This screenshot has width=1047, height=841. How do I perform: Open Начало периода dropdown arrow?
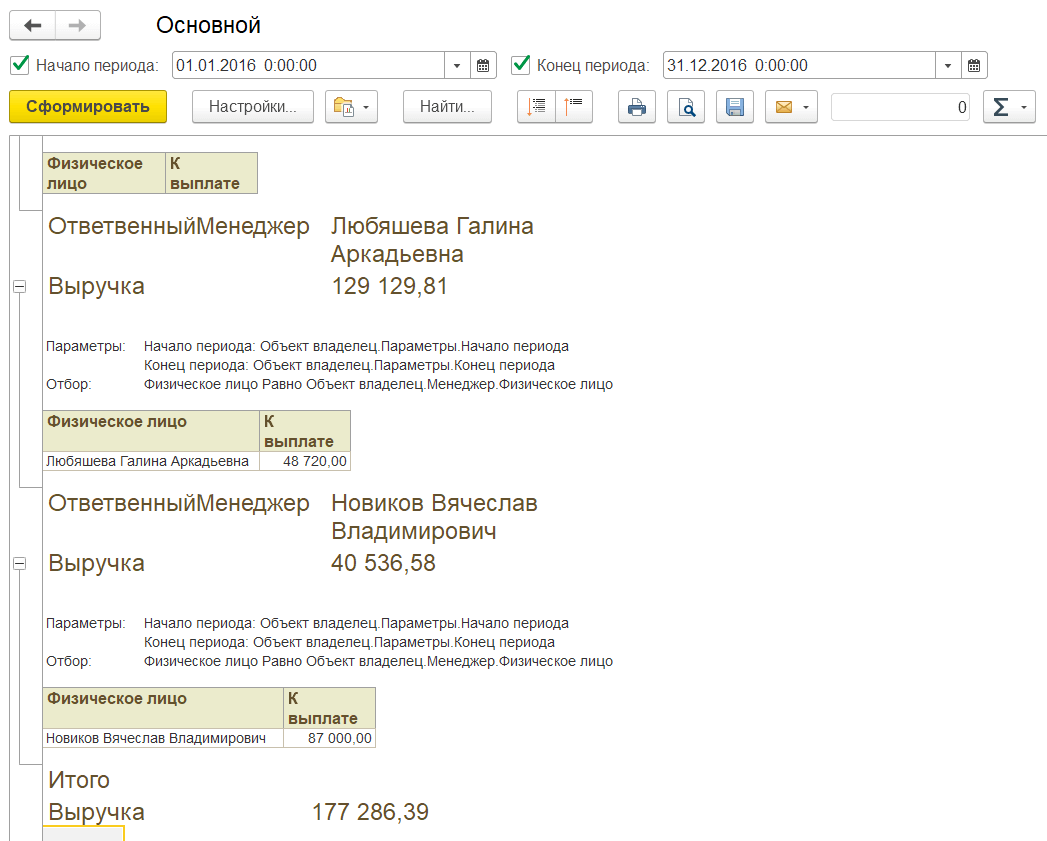click(x=457, y=66)
